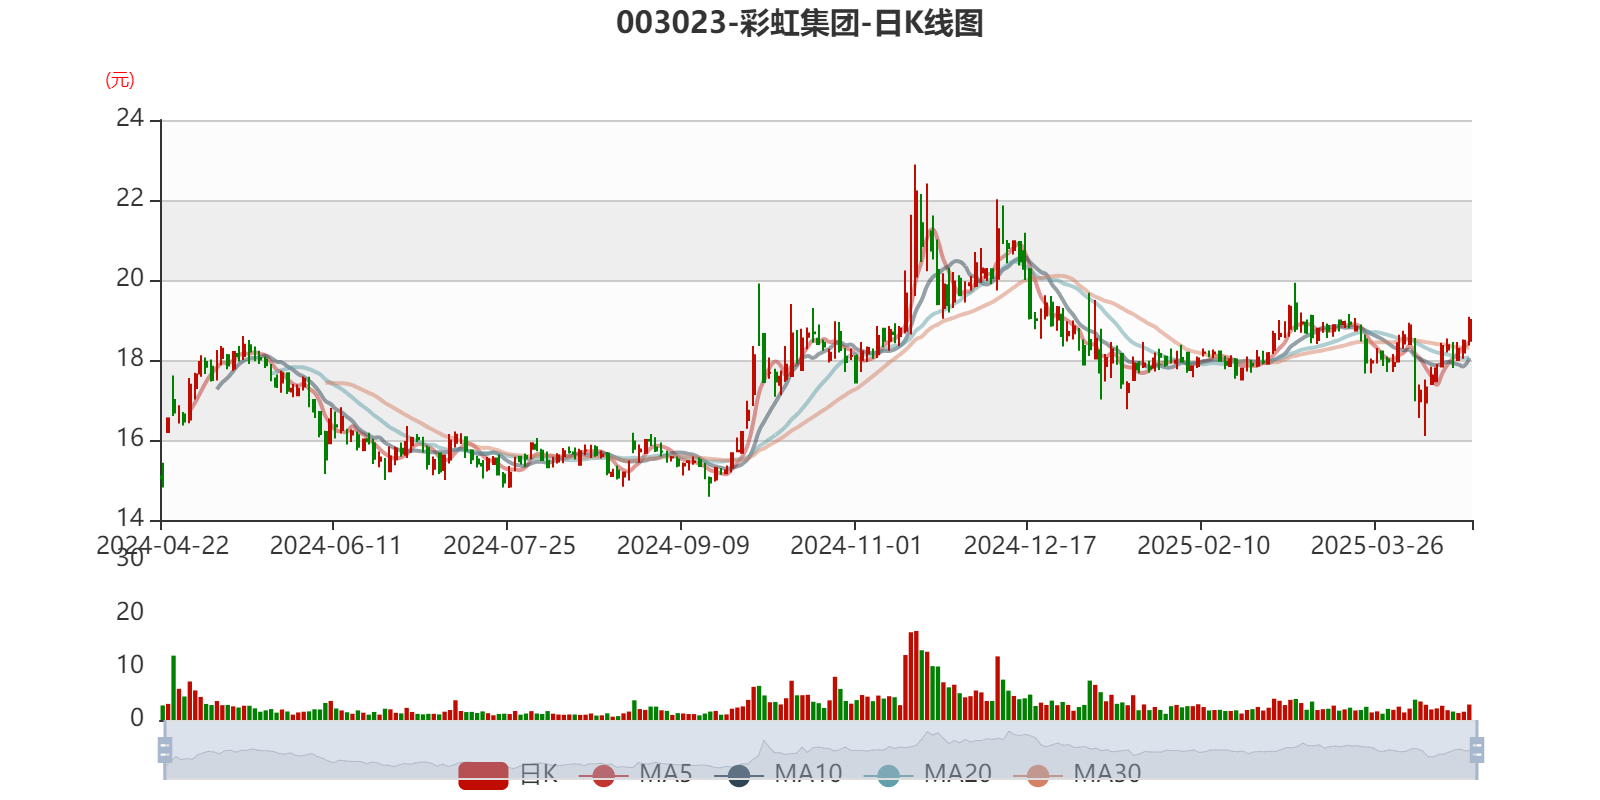Toggle the MA30 line legend
This screenshot has height=800, width=1600.
(1077, 775)
